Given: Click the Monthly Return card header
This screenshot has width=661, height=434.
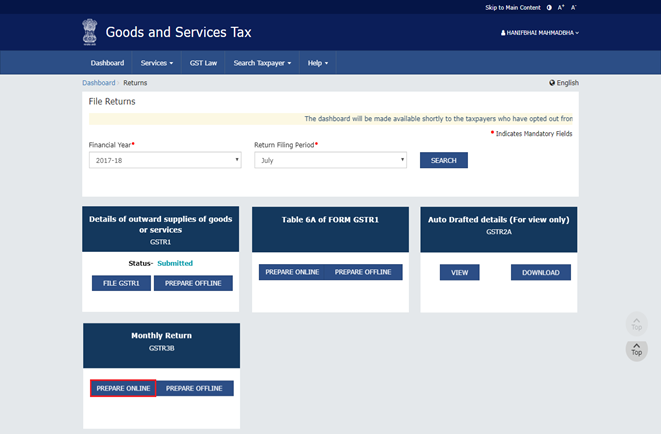Looking at the screenshot, I should (161, 346).
